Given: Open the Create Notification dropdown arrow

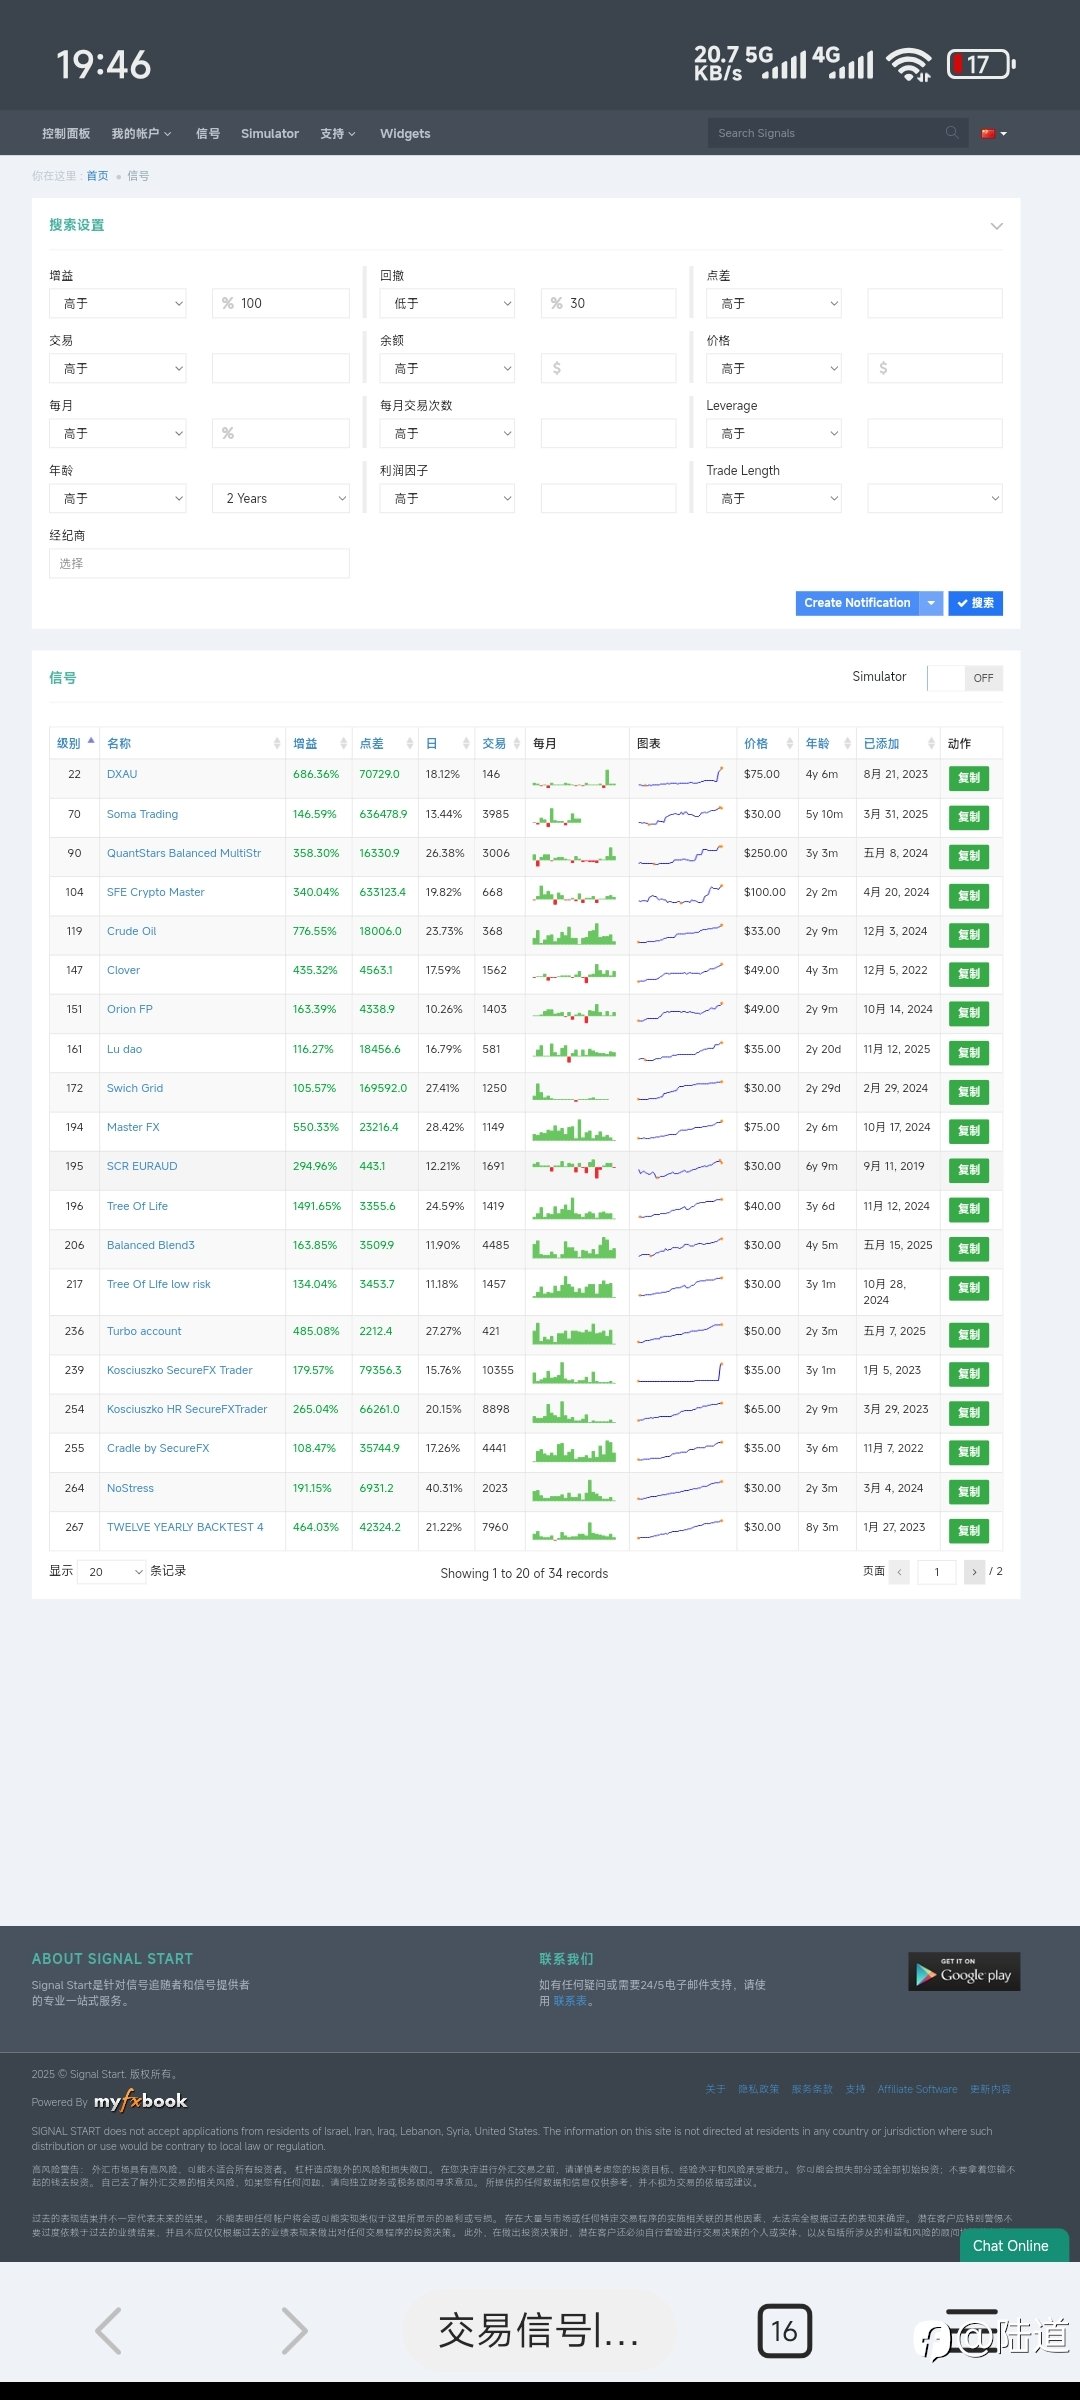Looking at the screenshot, I should (931, 603).
